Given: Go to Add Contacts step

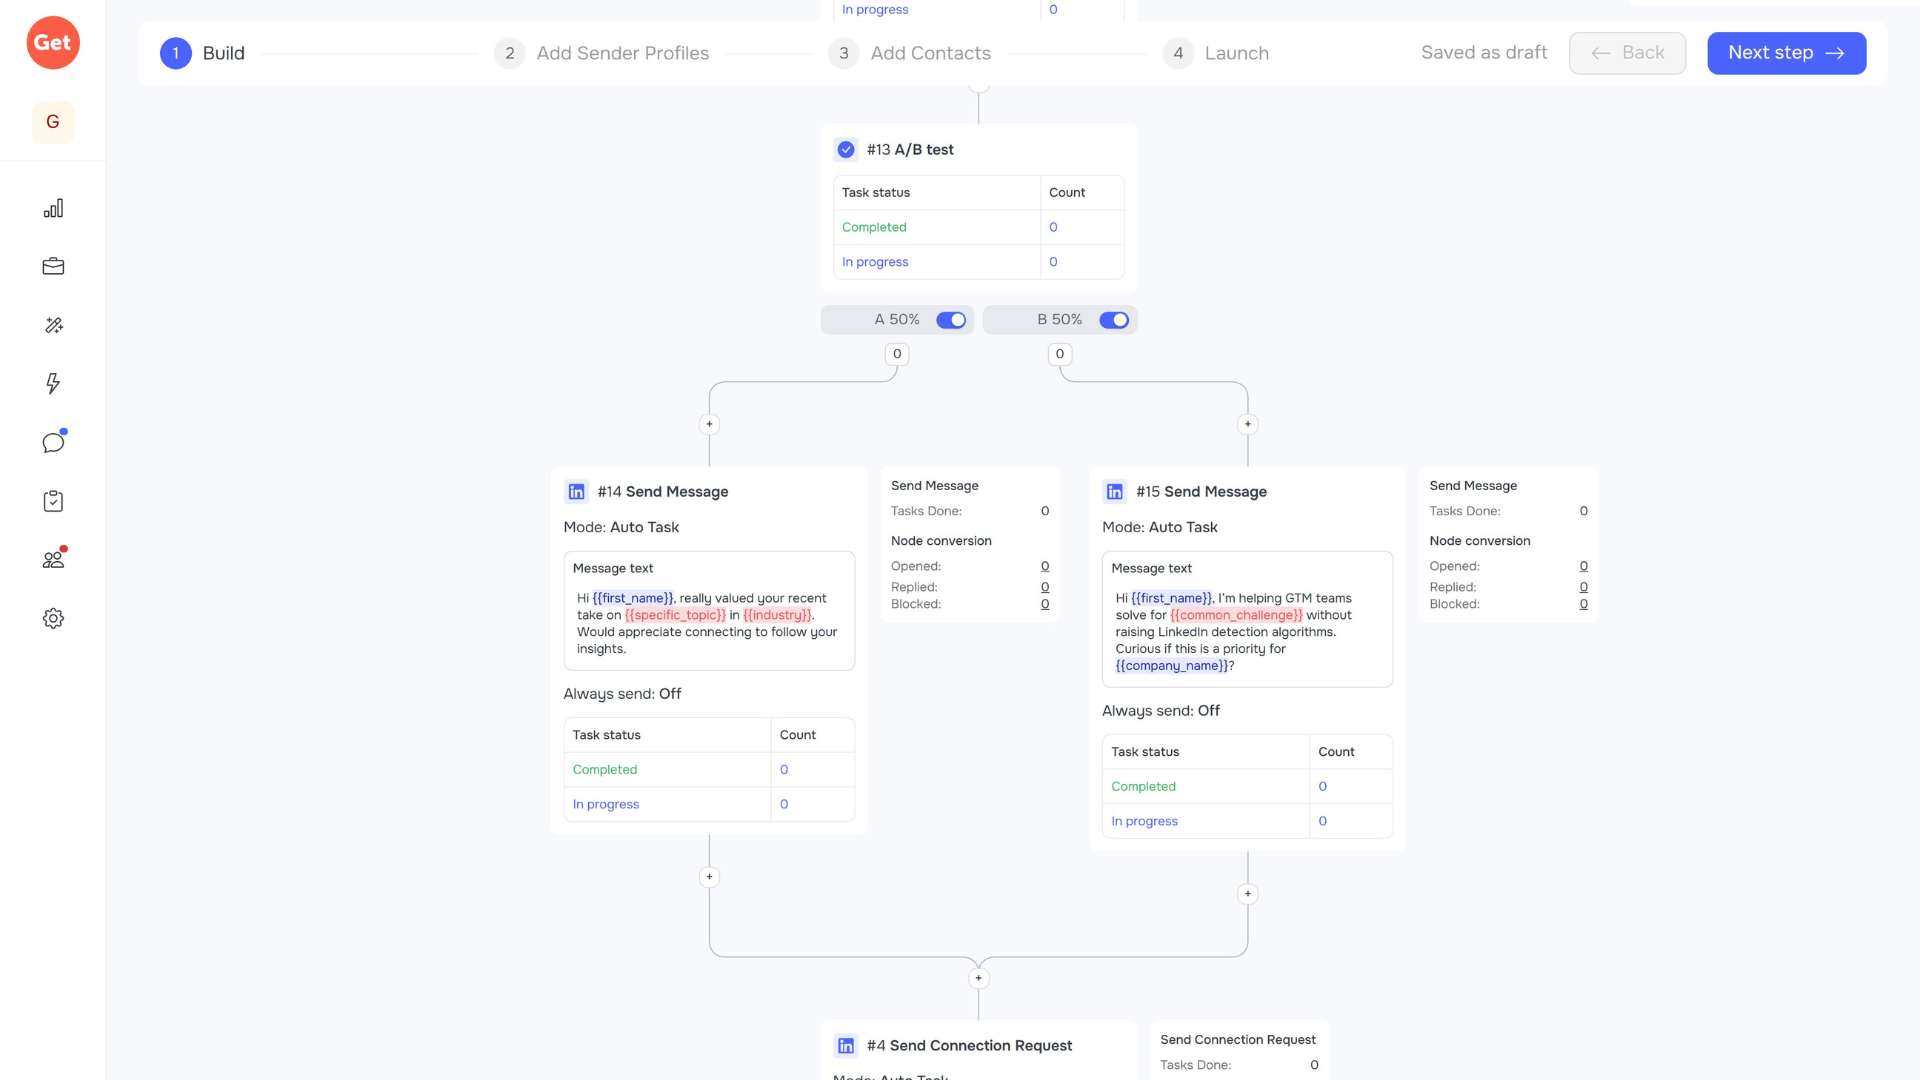Looking at the screenshot, I should [x=910, y=53].
